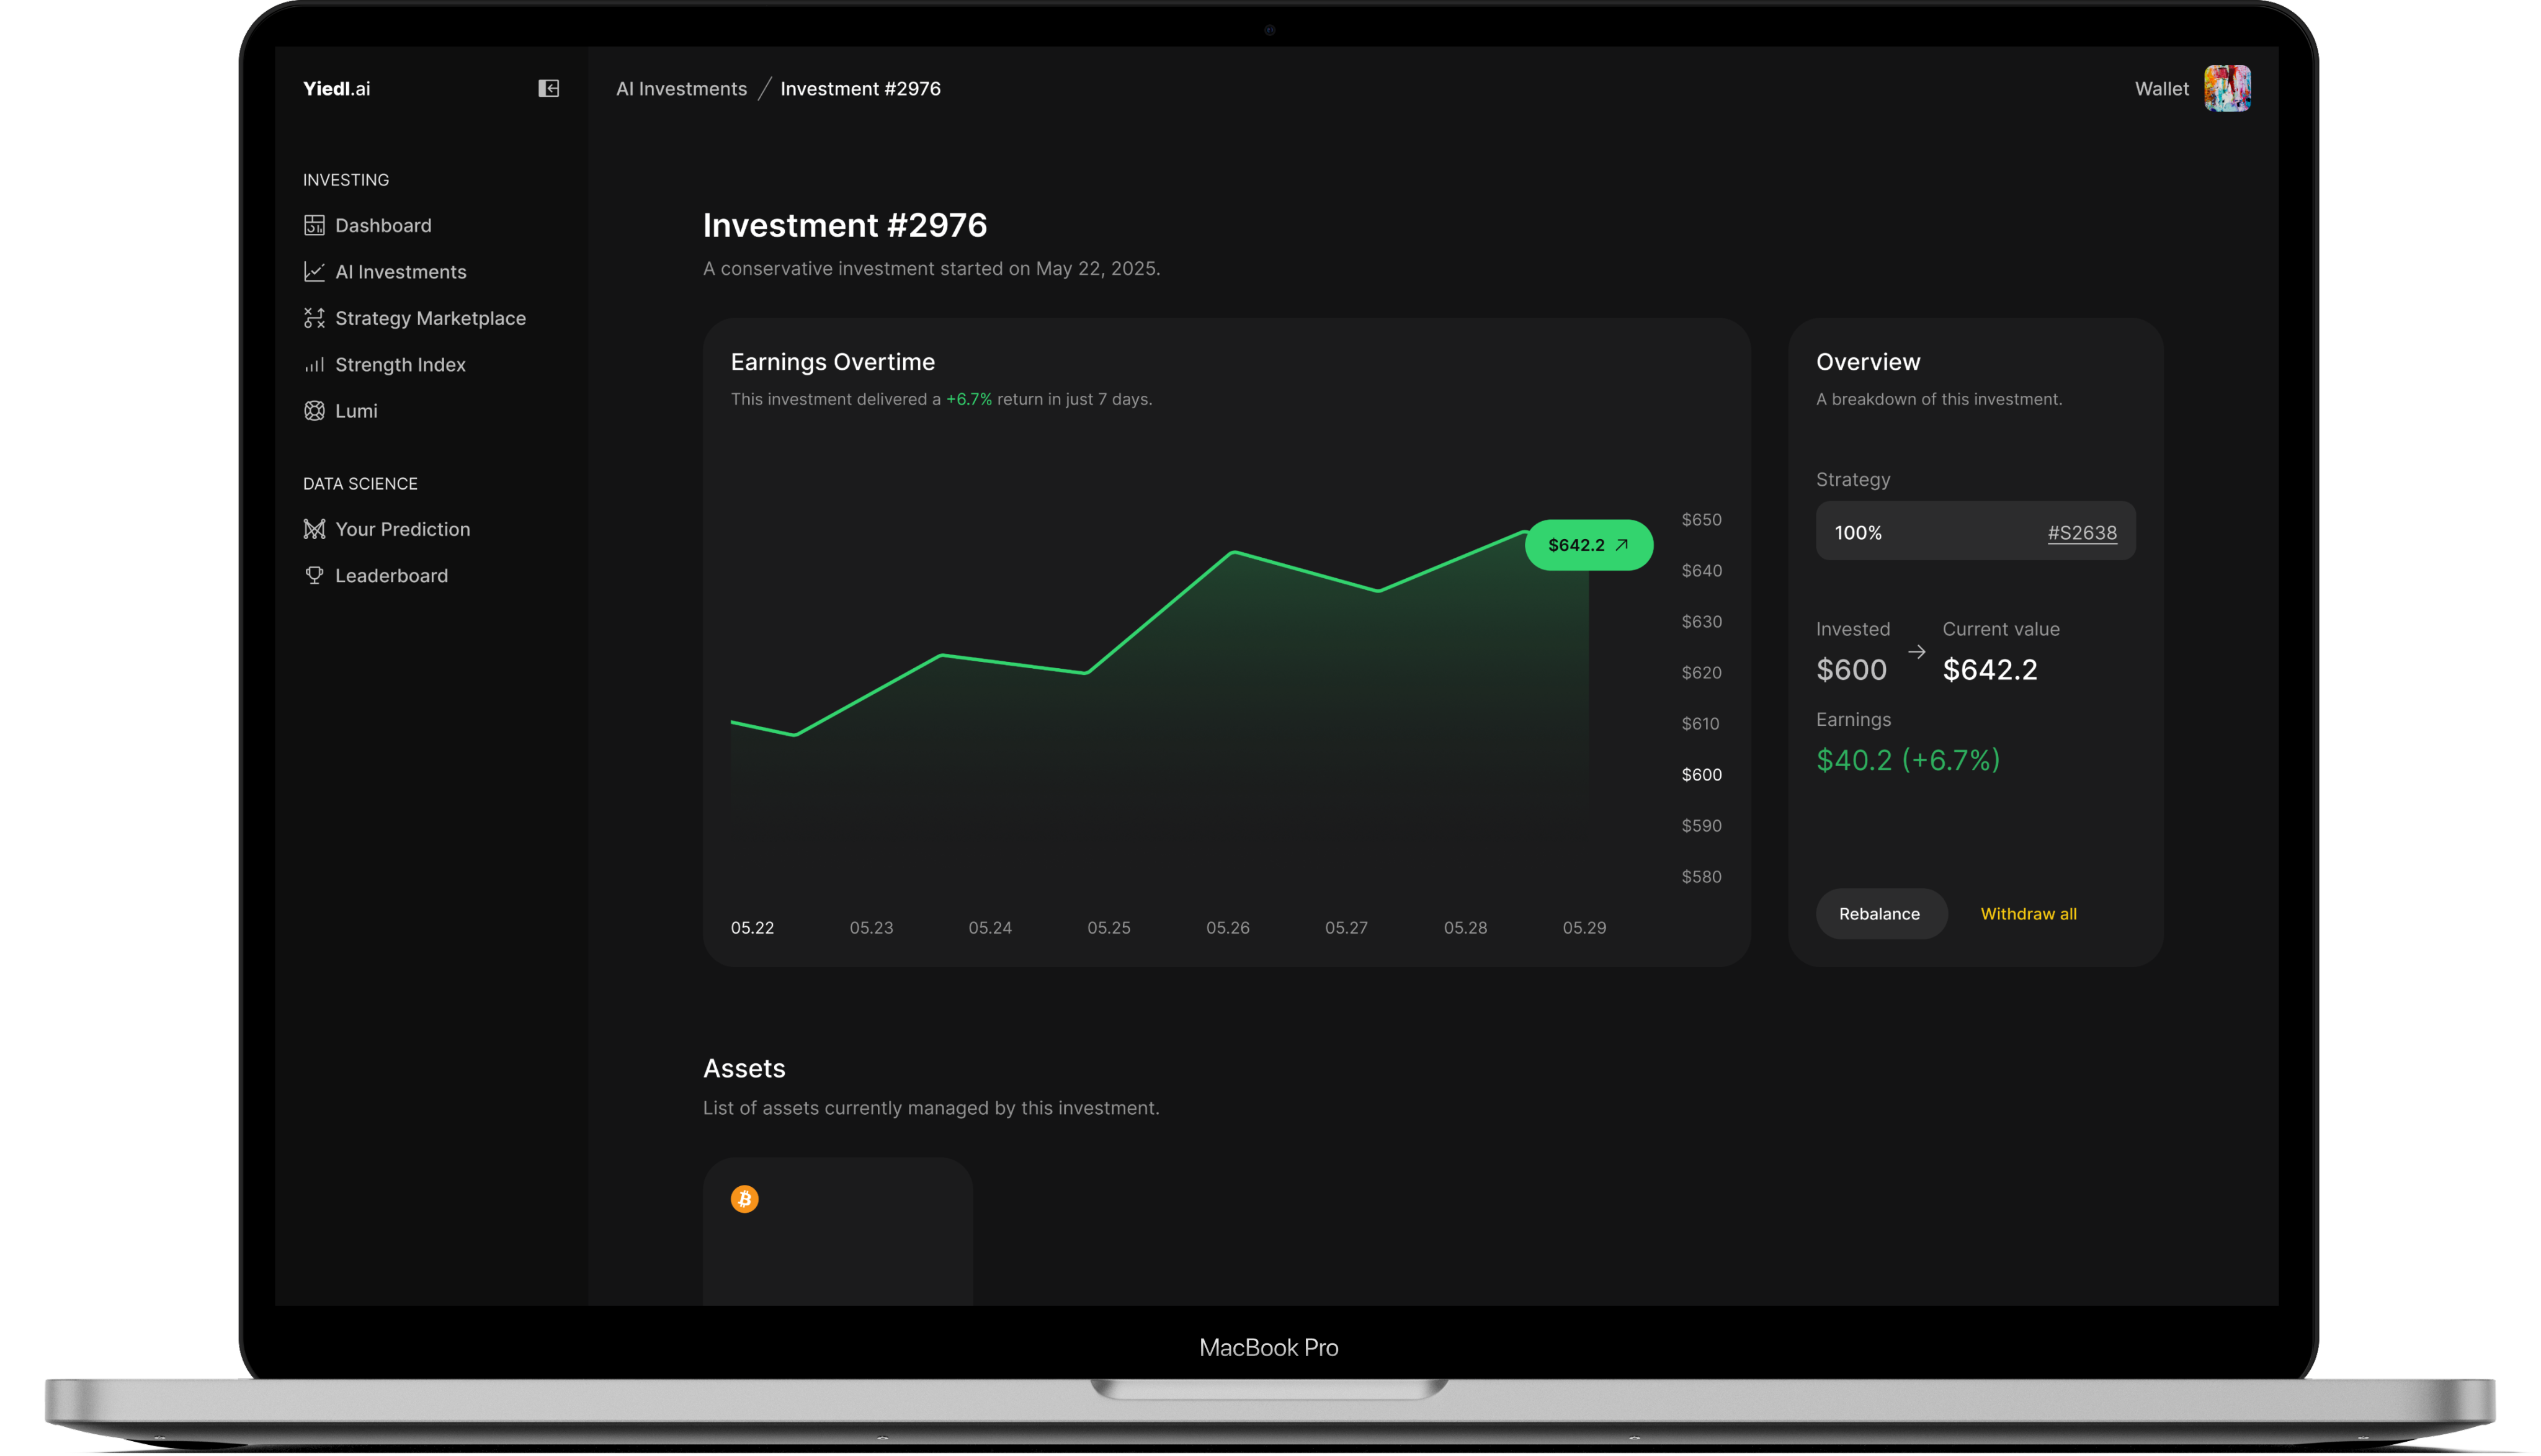Click the Your Prediction icon

click(x=314, y=529)
